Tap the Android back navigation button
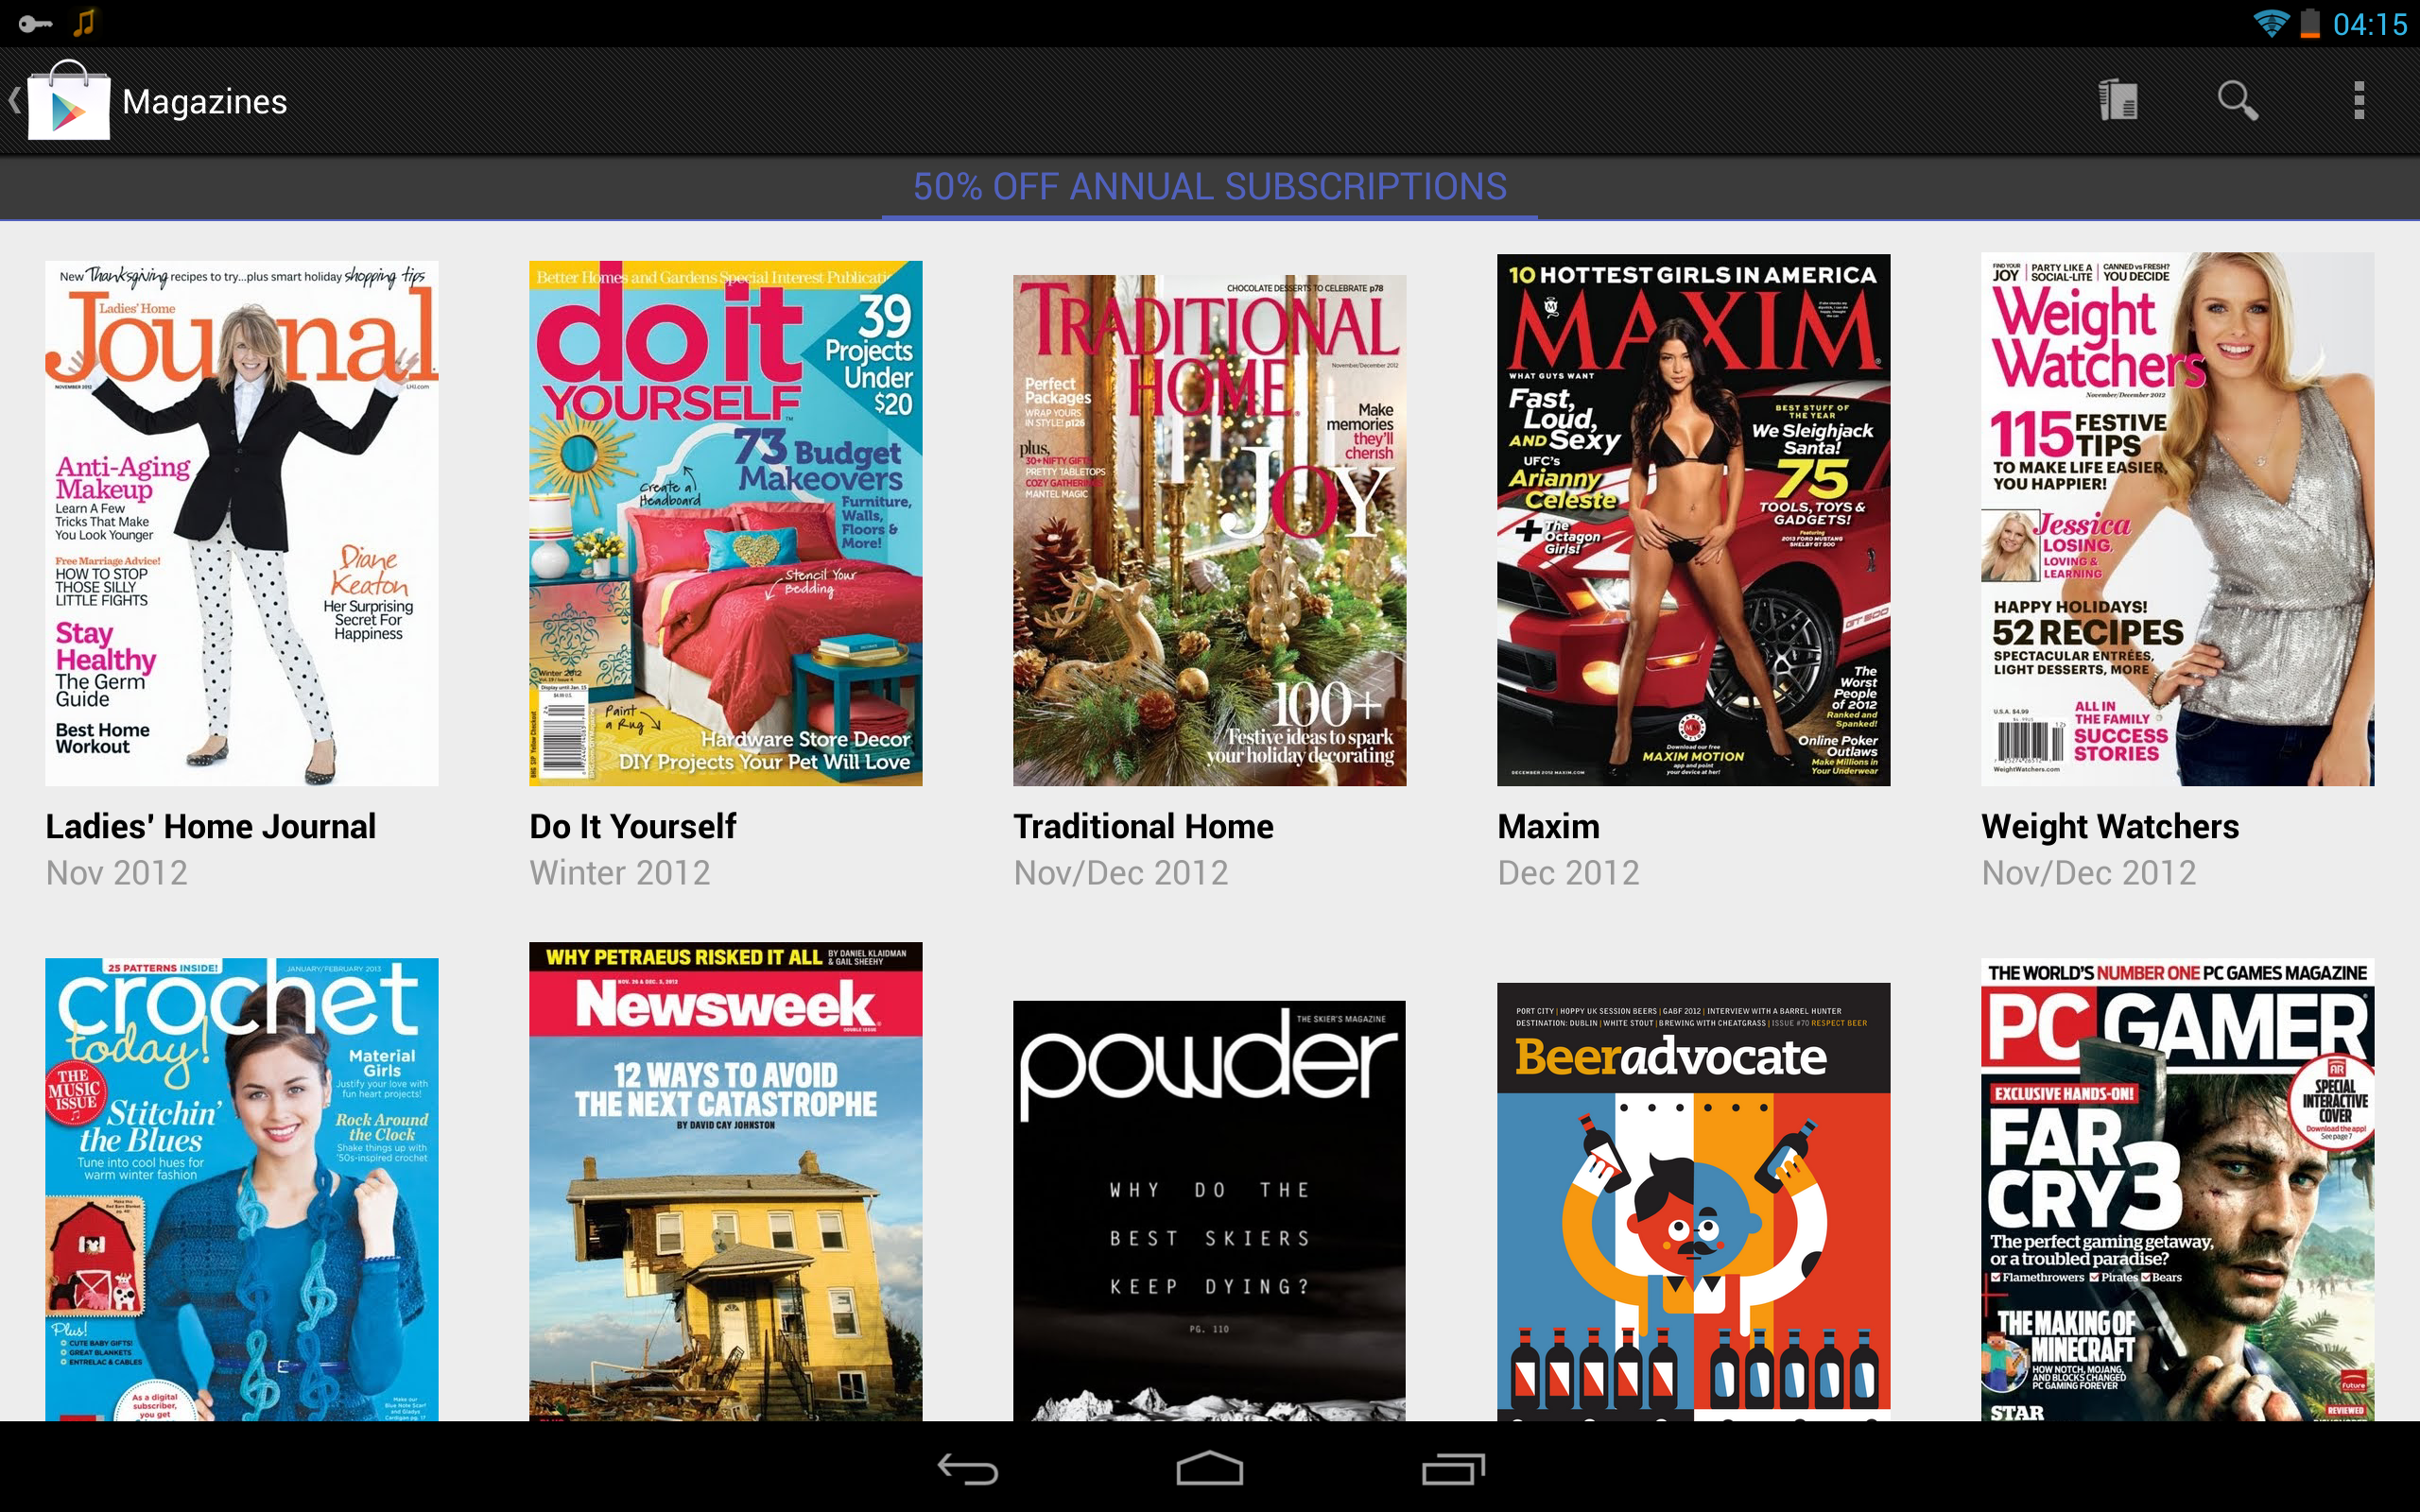Screen dimensions: 2420x1512 pos(967,1468)
